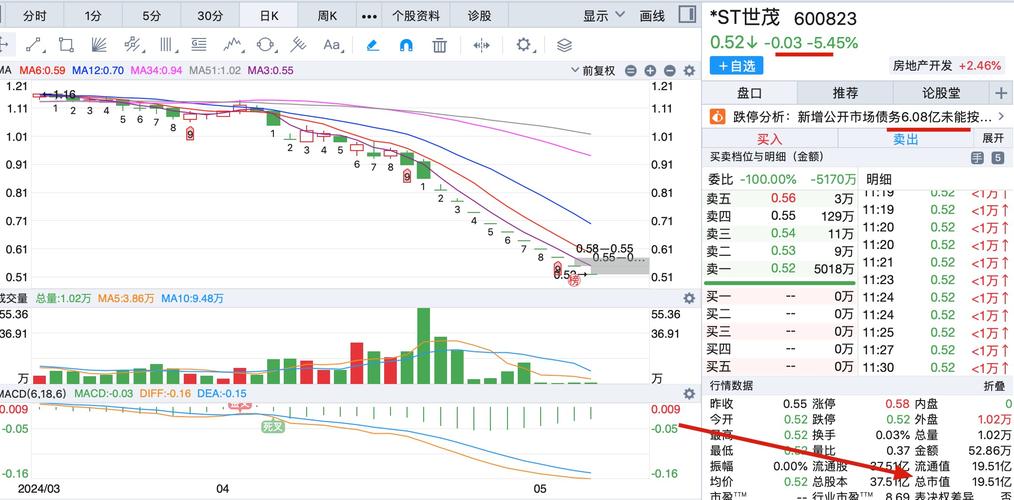
Task: Switch to the 盘口 tab
Action: point(750,93)
